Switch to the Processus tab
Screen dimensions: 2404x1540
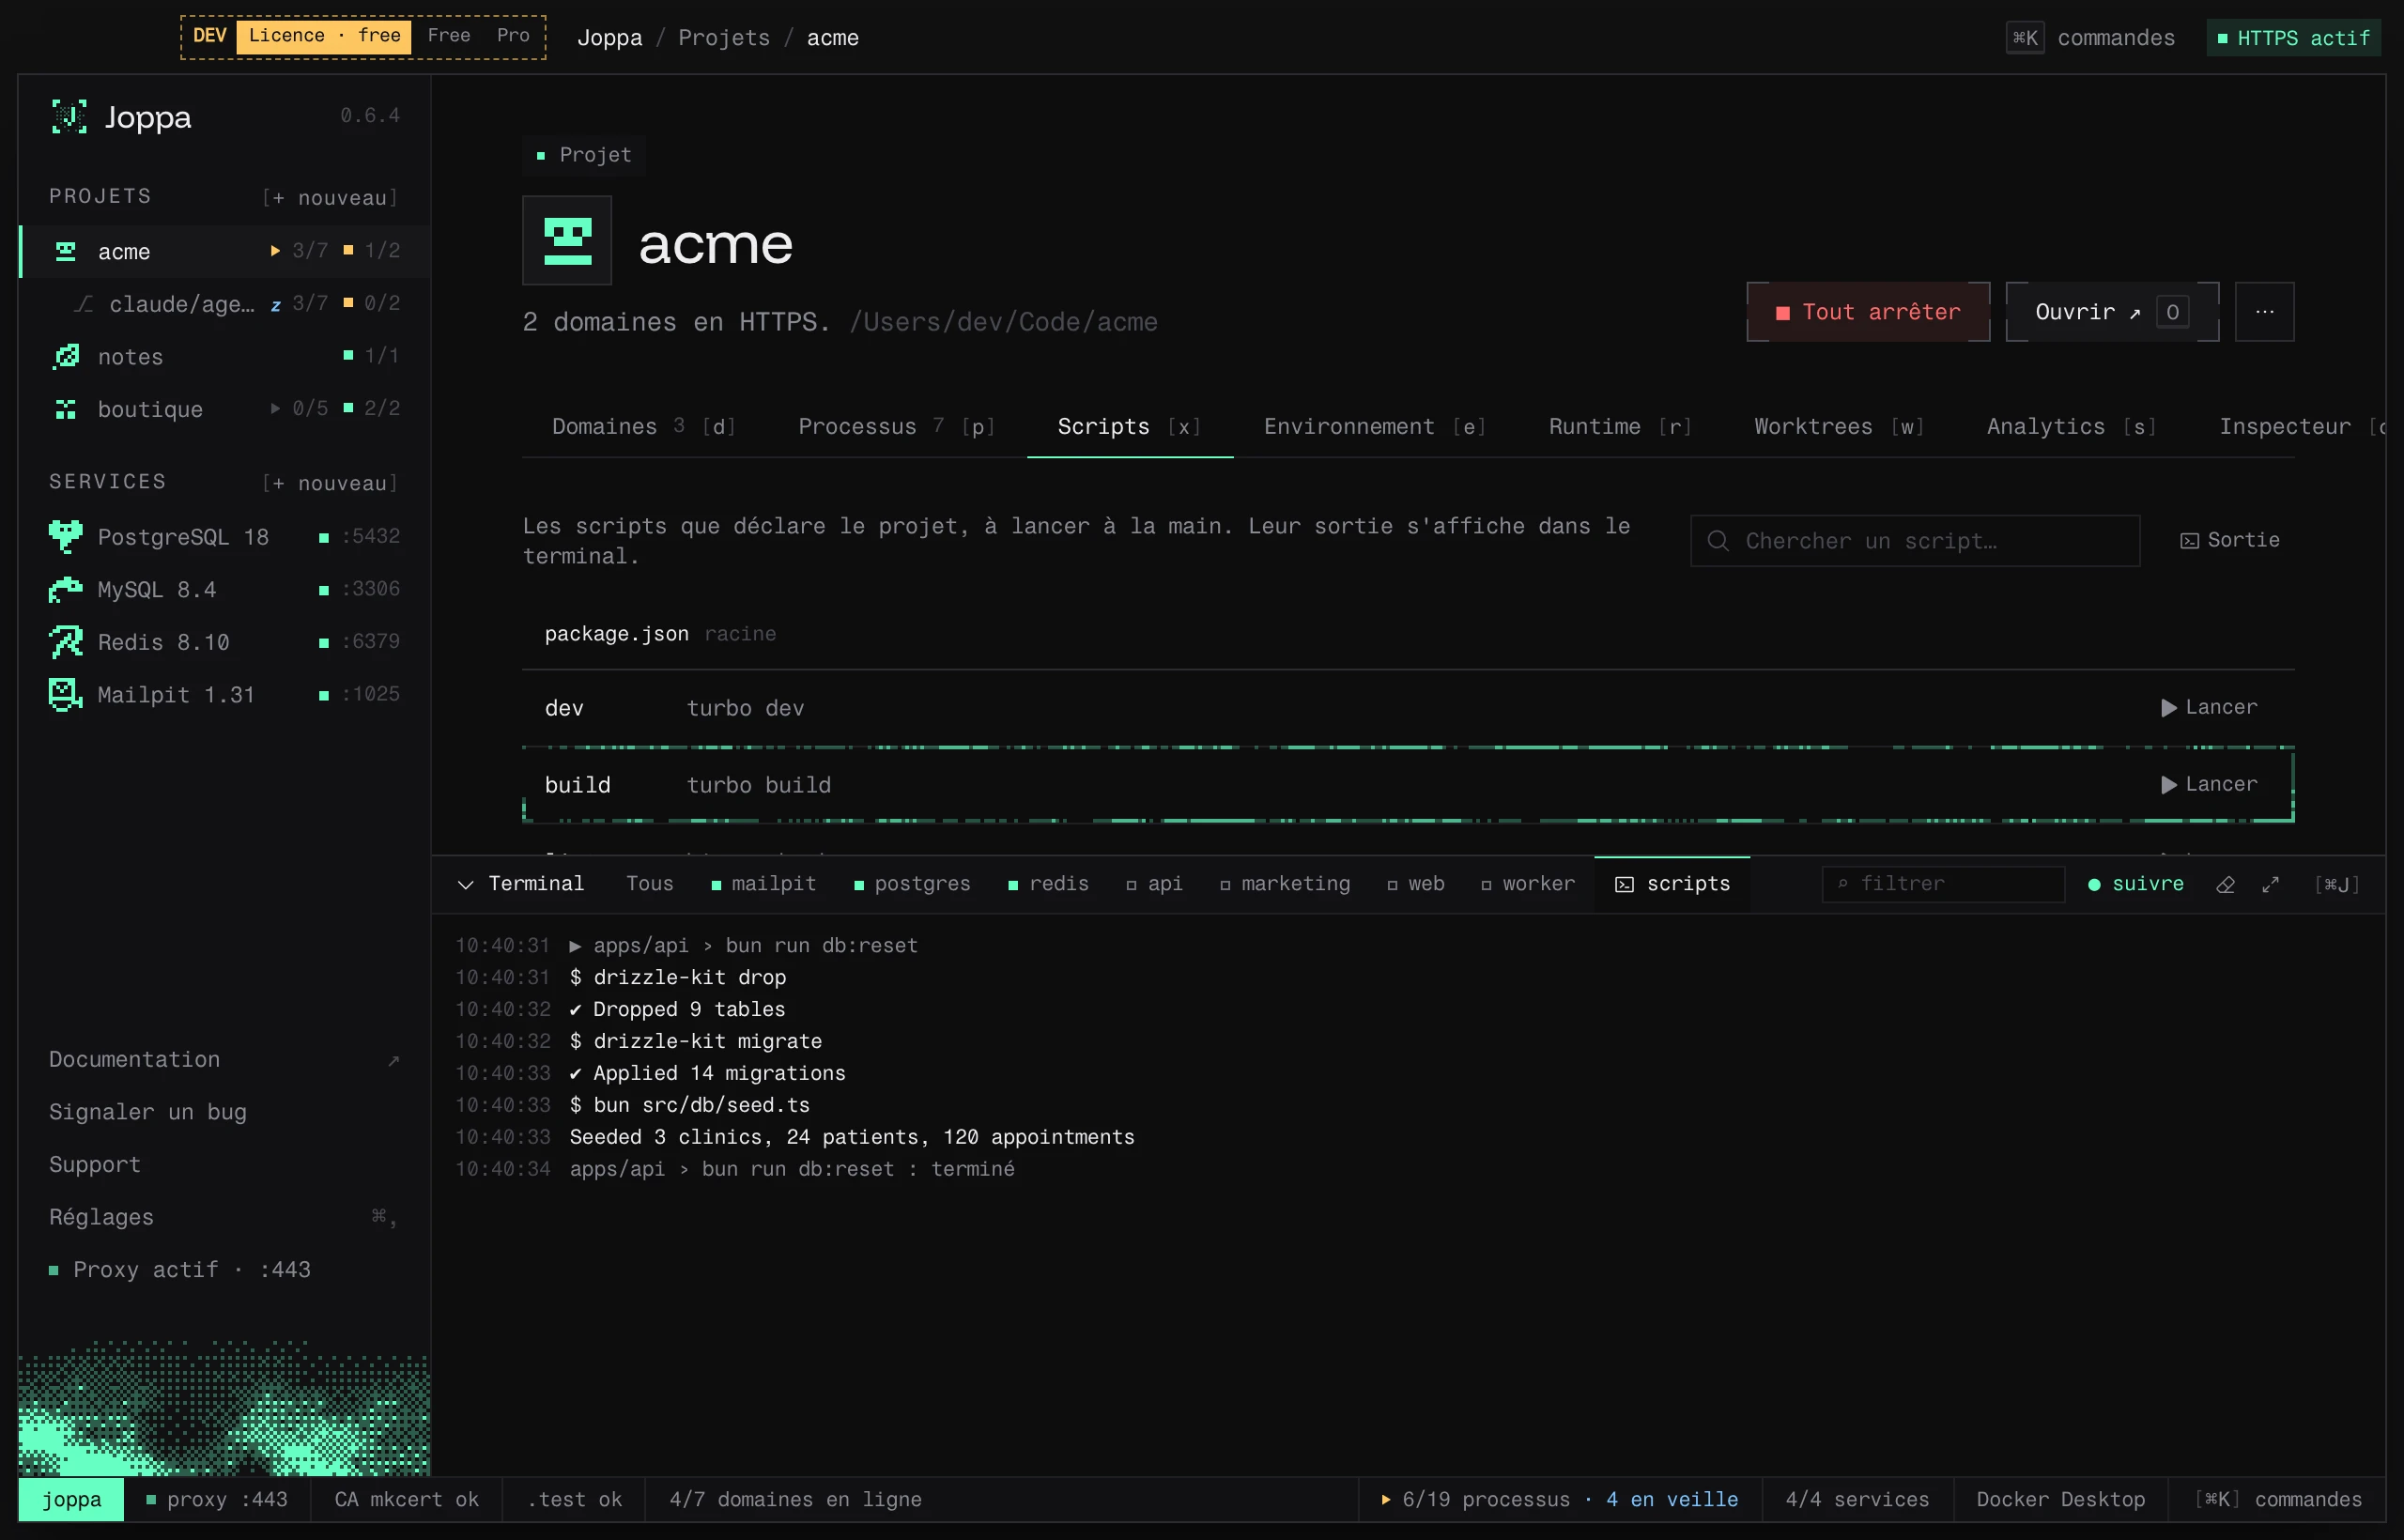coord(896,427)
